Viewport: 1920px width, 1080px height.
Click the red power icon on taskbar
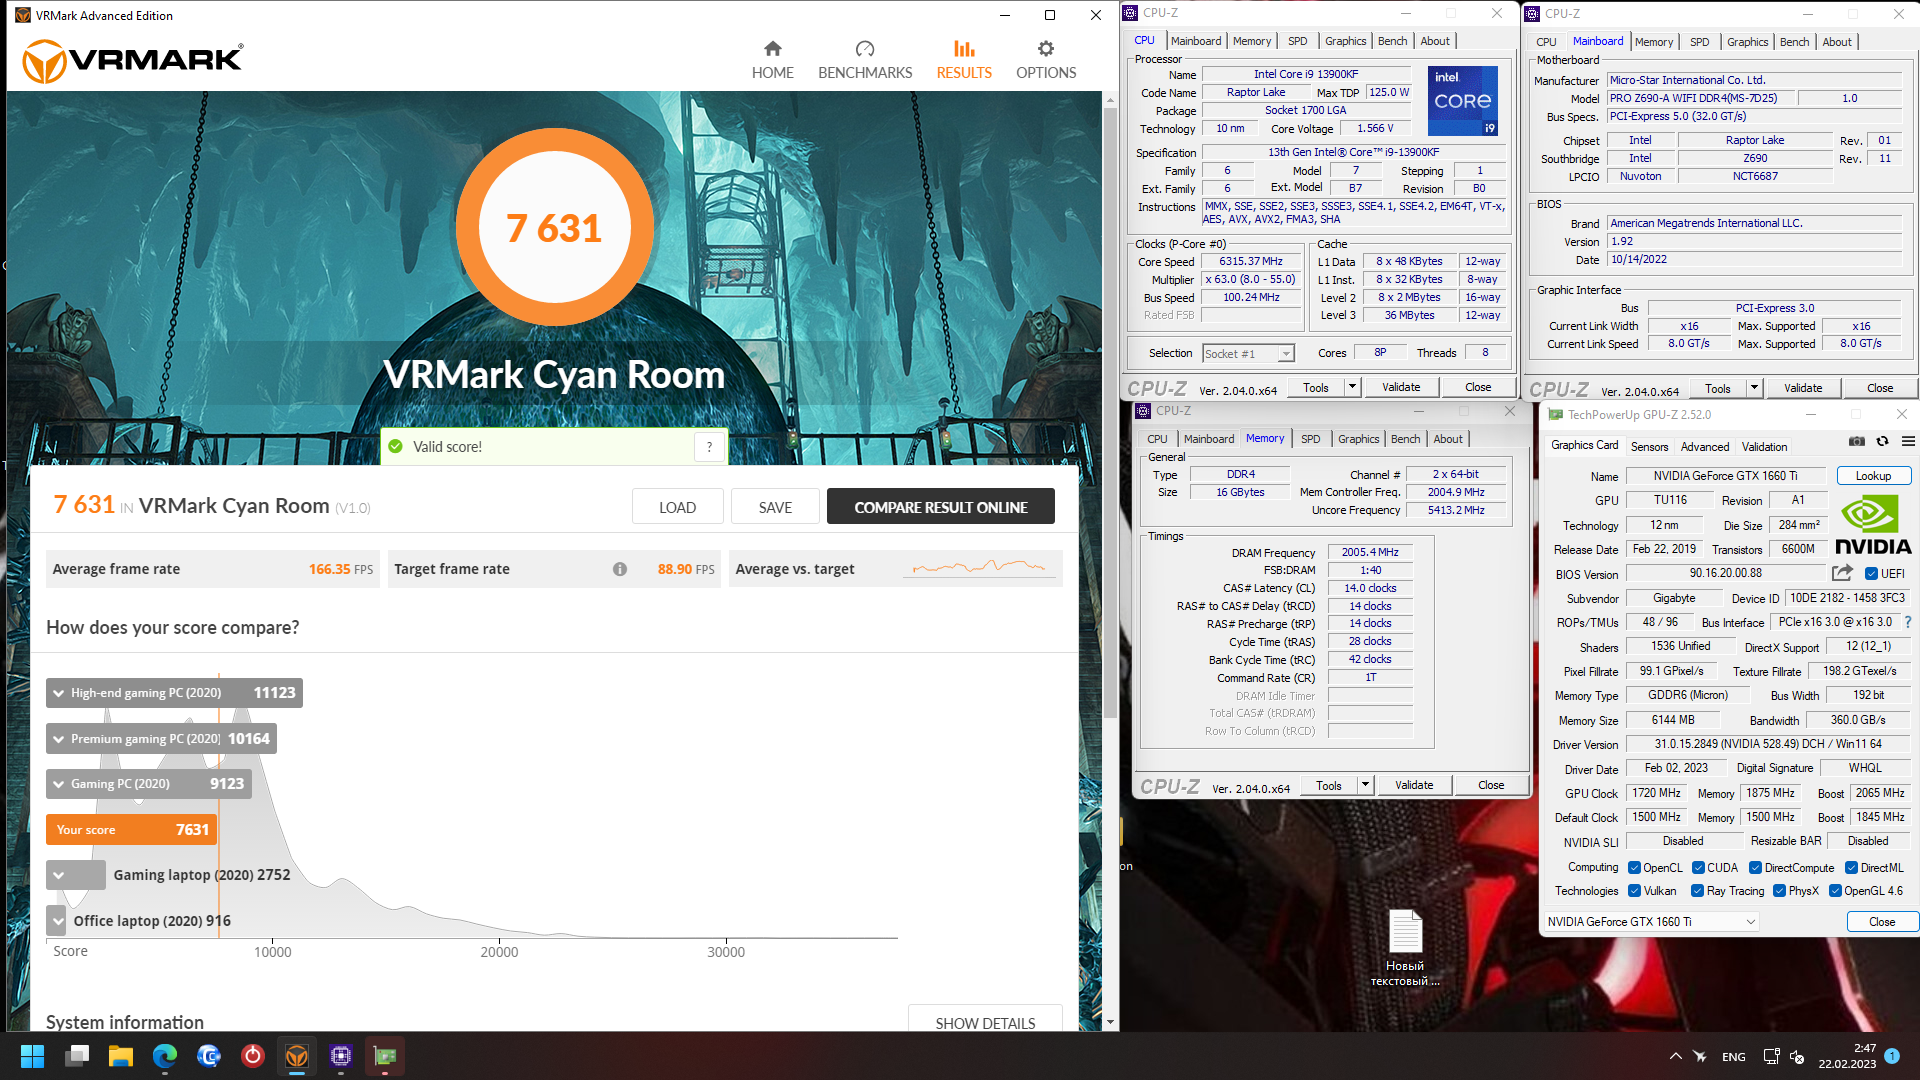click(x=253, y=1056)
